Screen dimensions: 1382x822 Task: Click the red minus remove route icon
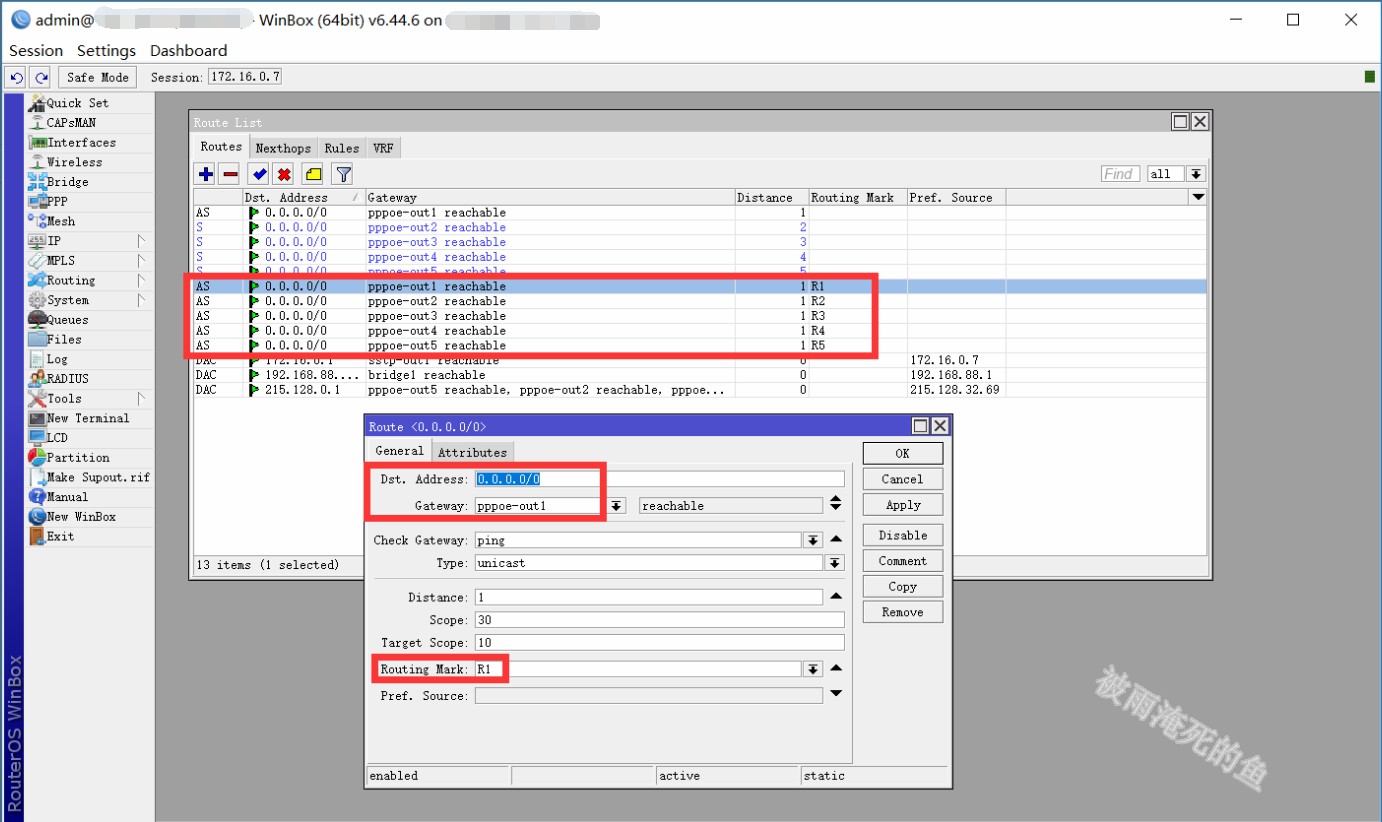coord(230,174)
